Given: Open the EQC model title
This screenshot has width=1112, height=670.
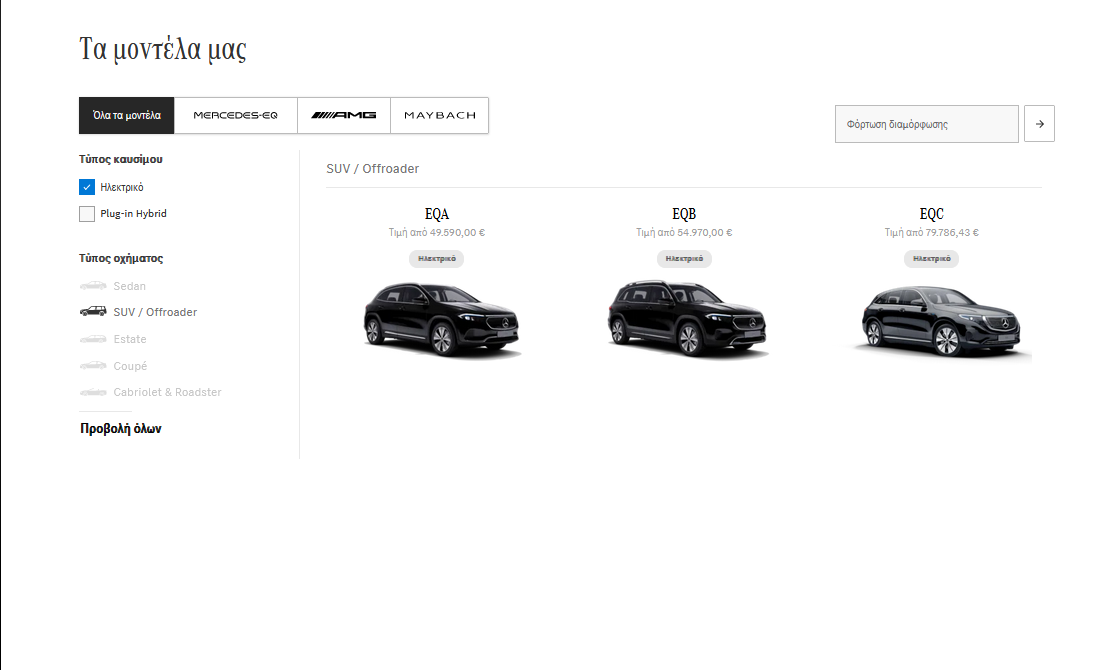Looking at the screenshot, I should (x=932, y=214).
